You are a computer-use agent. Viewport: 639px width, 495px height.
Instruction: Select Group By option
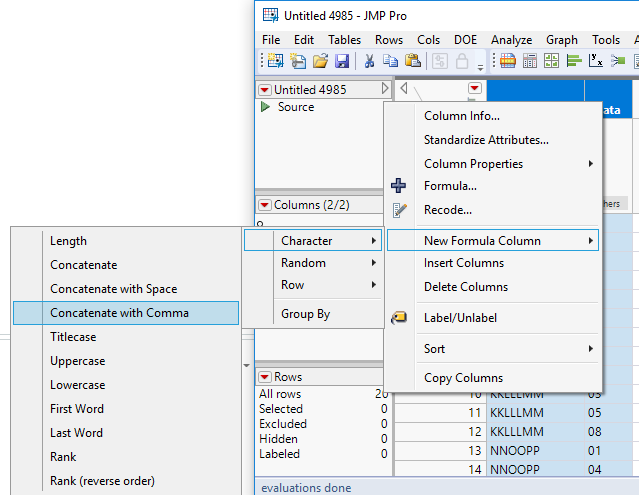pyautogui.click(x=305, y=314)
